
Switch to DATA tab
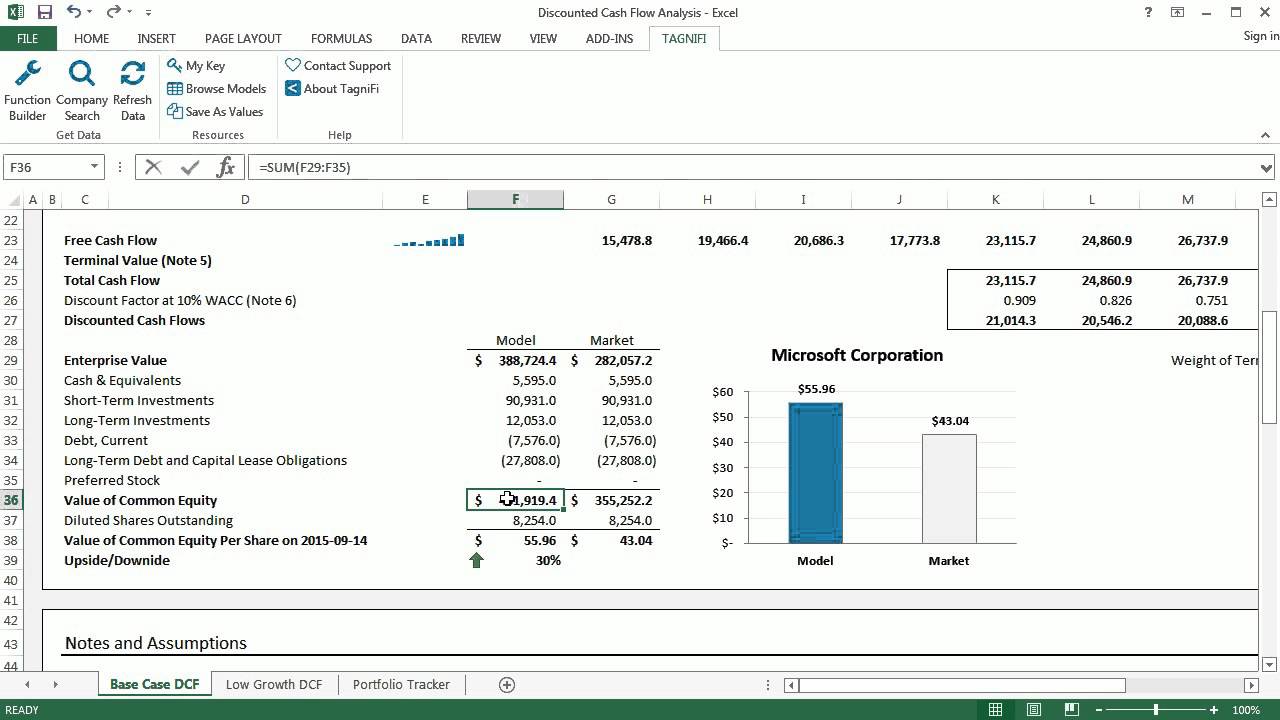pos(416,38)
